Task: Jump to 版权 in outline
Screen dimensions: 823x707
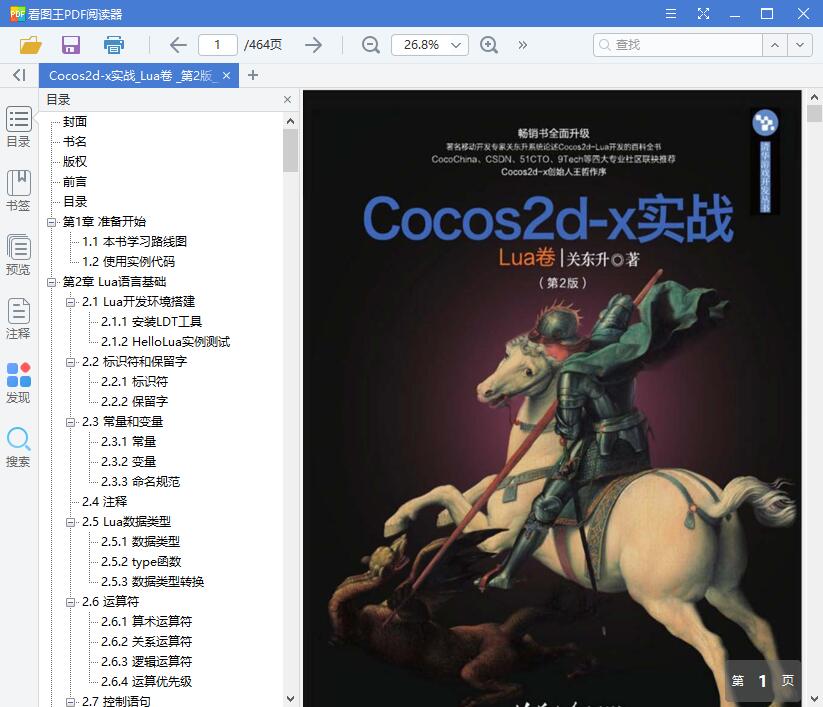Action: (x=75, y=162)
